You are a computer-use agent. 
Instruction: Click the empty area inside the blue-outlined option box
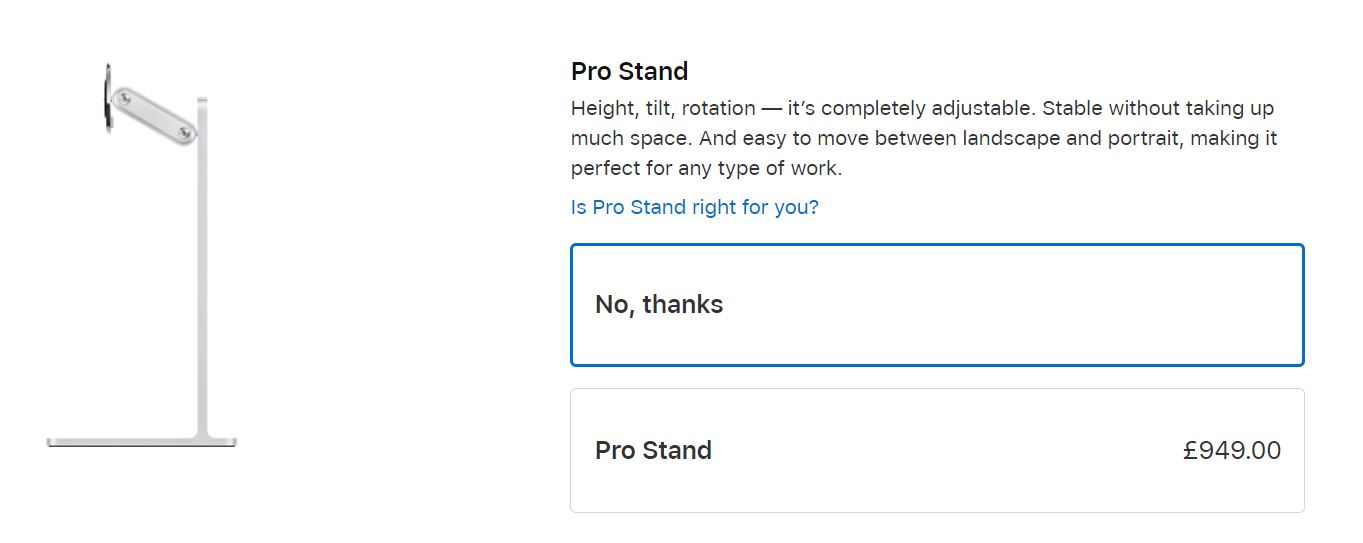(1010, 305)
